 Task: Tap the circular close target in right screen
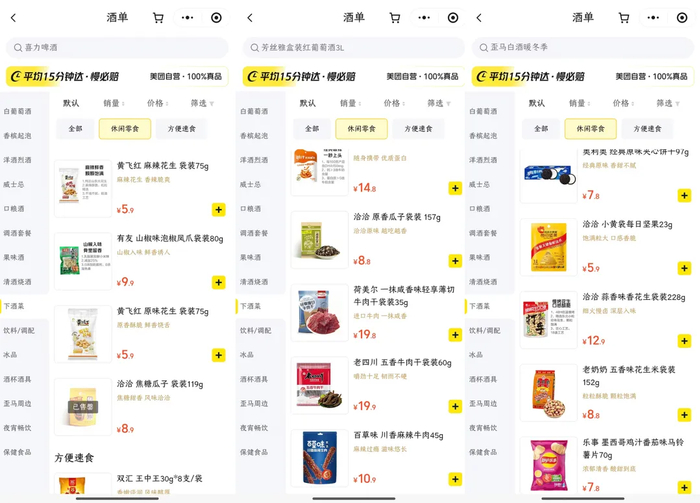(682, 18)
